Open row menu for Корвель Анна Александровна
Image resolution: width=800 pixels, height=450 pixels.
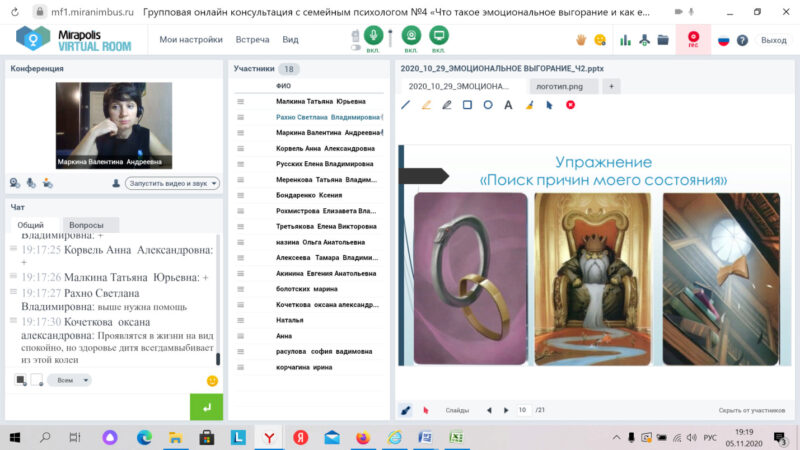pyautogui.click(x=240, y=148)
